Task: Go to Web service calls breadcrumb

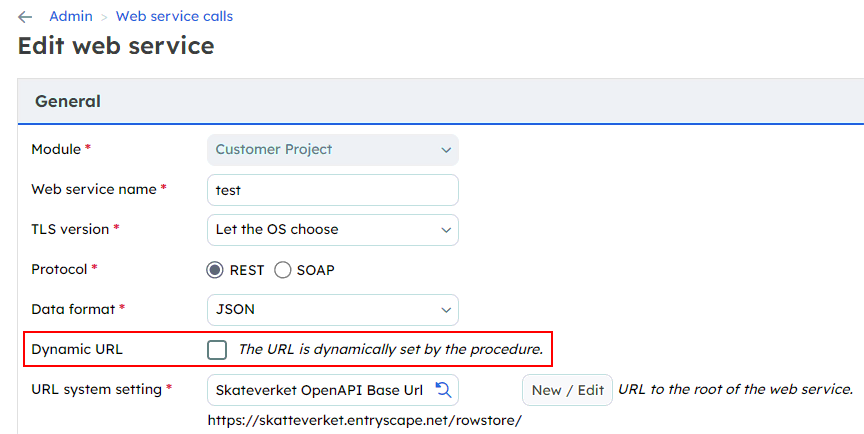Action: click(174, 17)
